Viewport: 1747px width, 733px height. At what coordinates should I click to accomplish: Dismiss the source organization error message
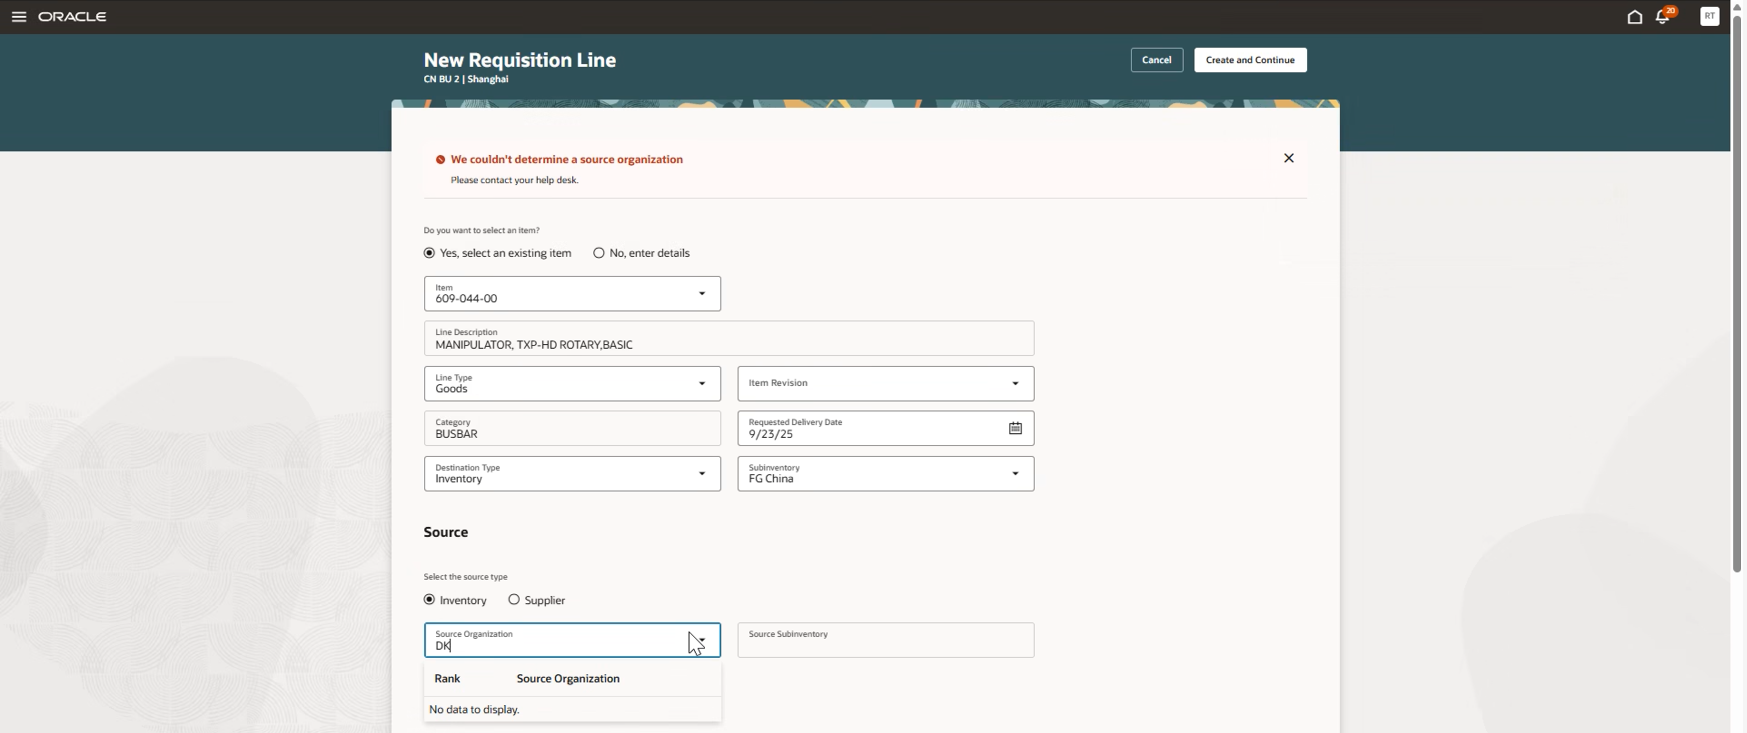coord(1289,158)
